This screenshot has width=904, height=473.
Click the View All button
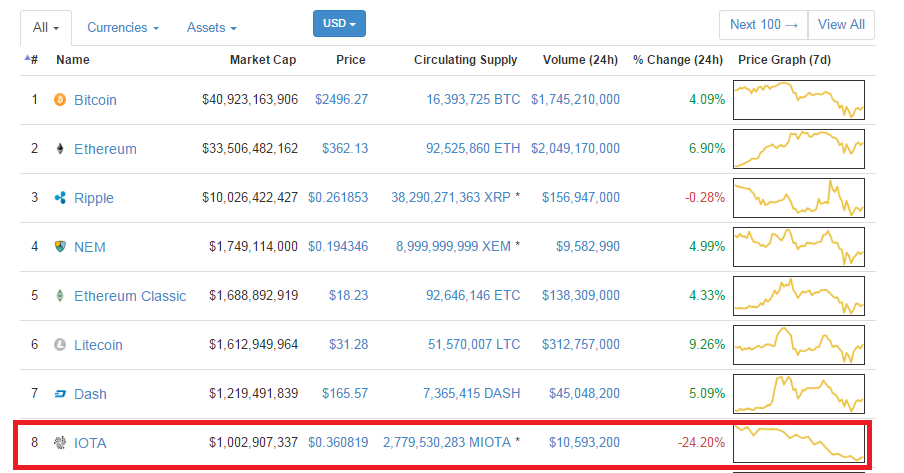(841, 25)
